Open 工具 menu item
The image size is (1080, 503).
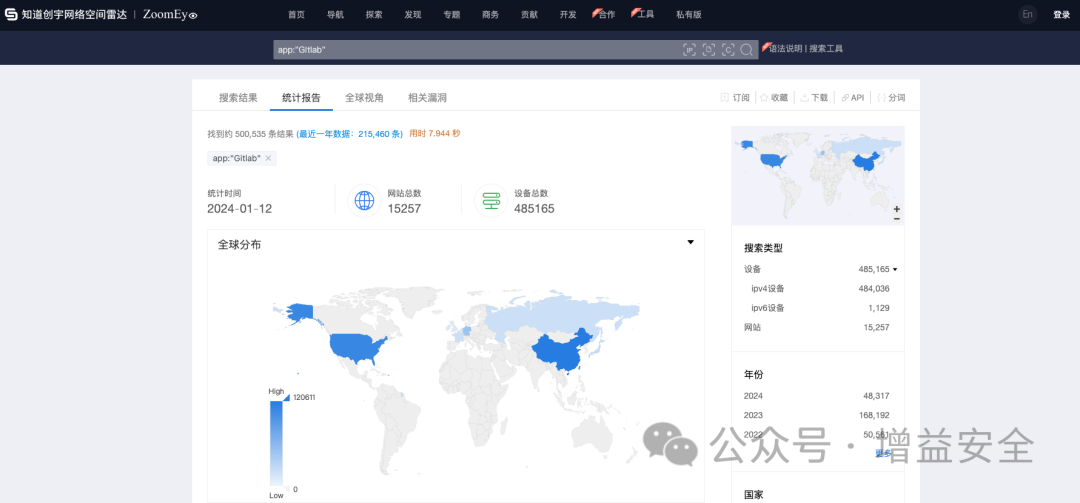click(x=645, y=14)
